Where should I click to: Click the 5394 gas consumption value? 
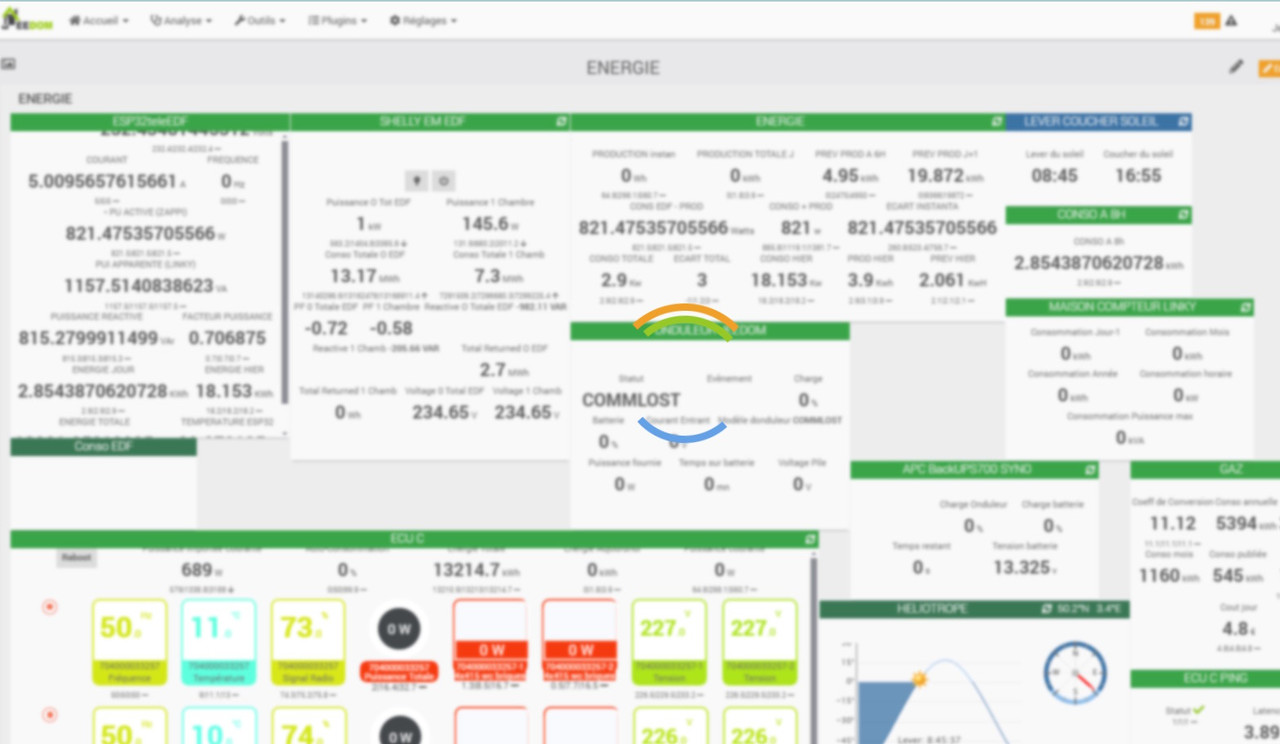1236,524
